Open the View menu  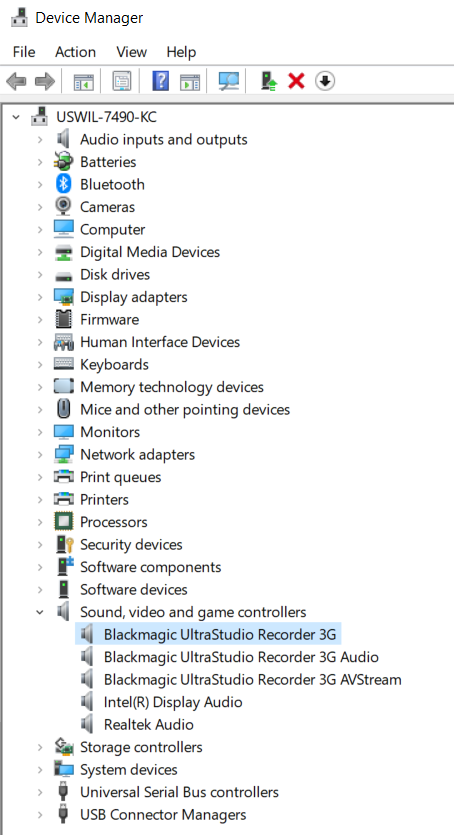click(131, 52)
